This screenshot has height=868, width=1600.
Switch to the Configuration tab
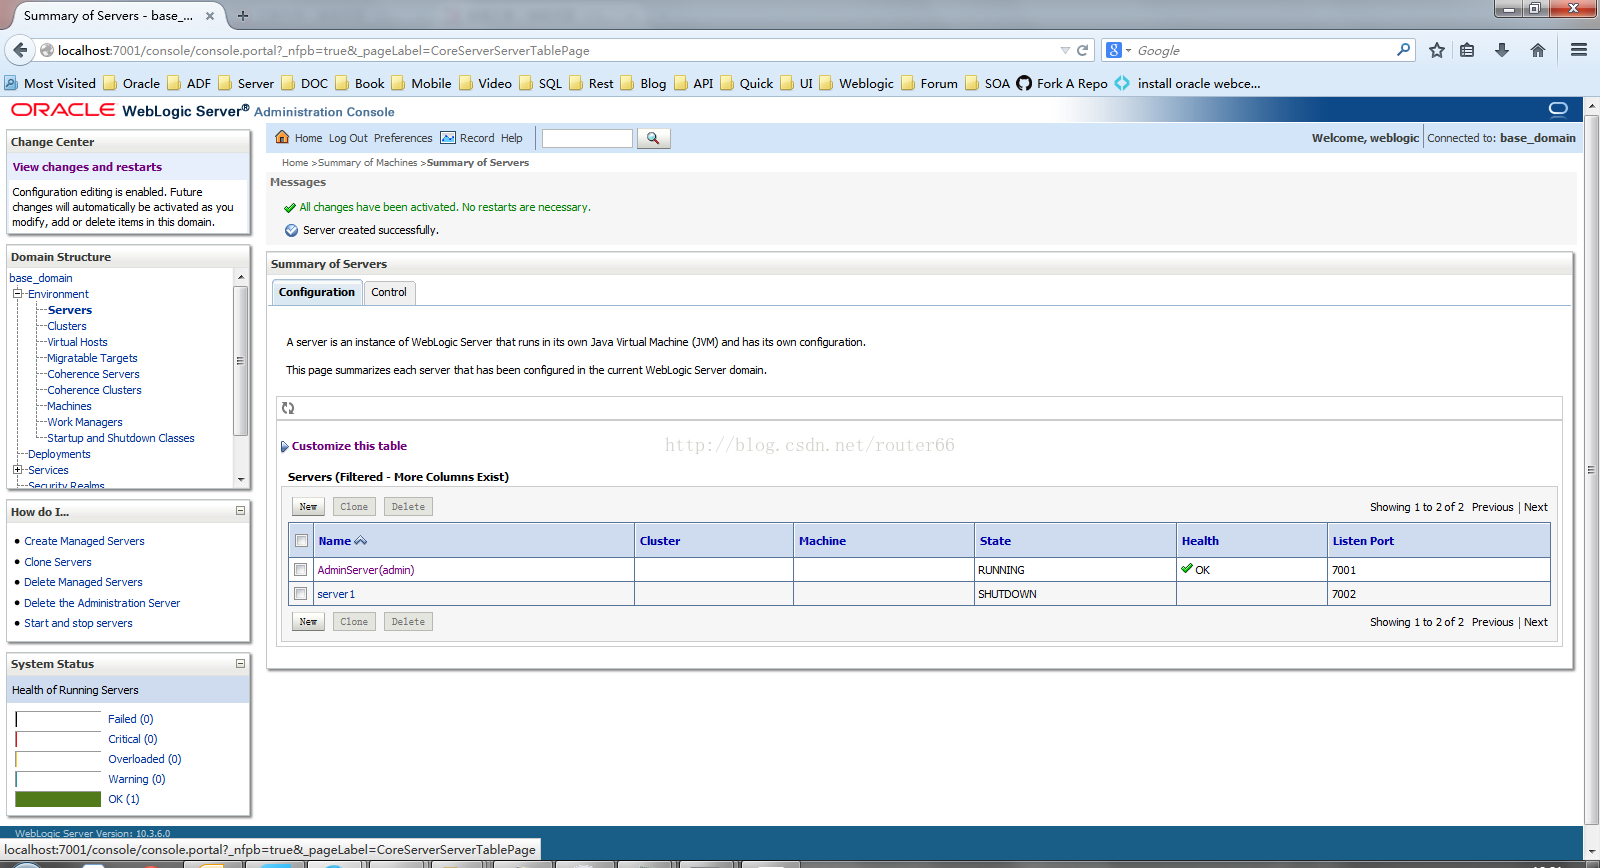(x=317, y=292)
